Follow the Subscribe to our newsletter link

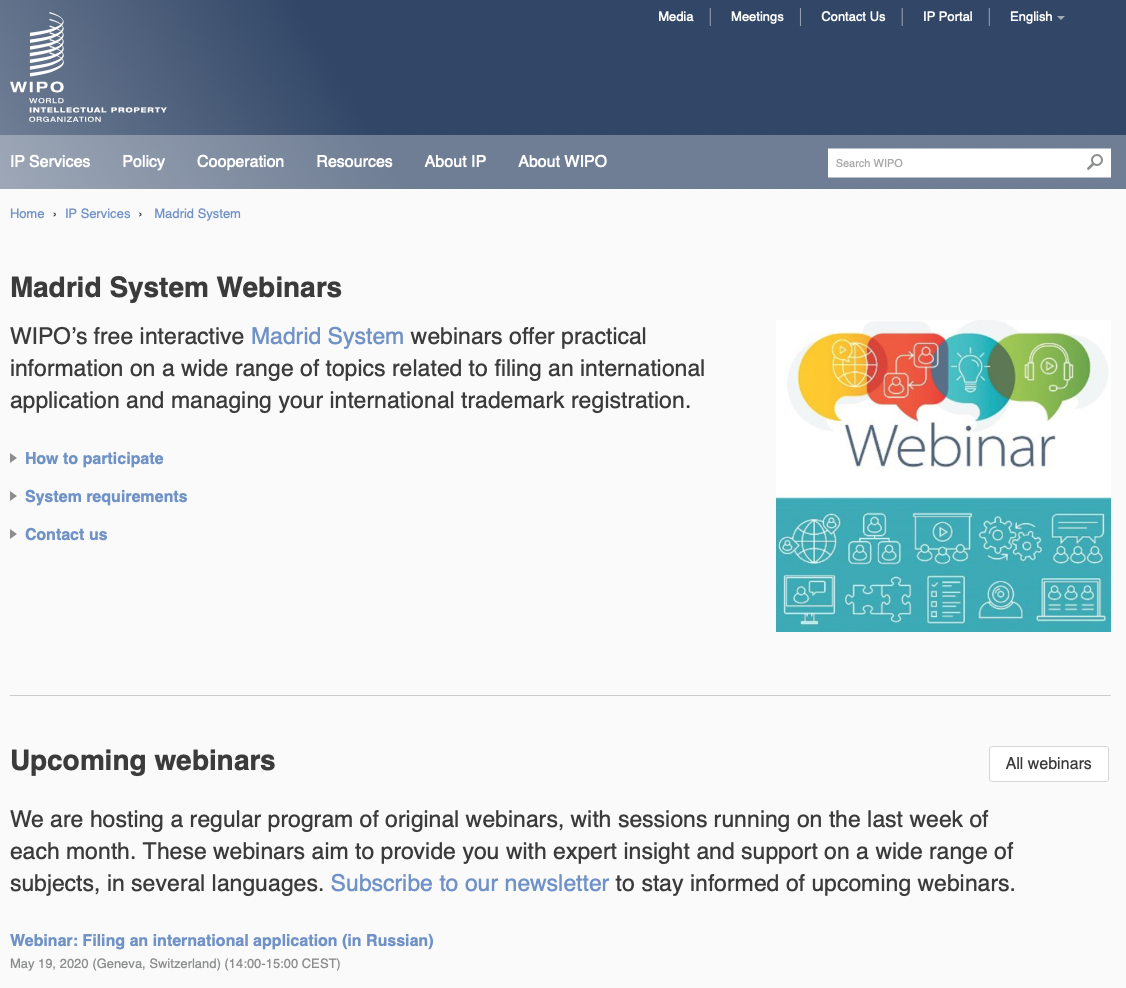coord(470,883)
